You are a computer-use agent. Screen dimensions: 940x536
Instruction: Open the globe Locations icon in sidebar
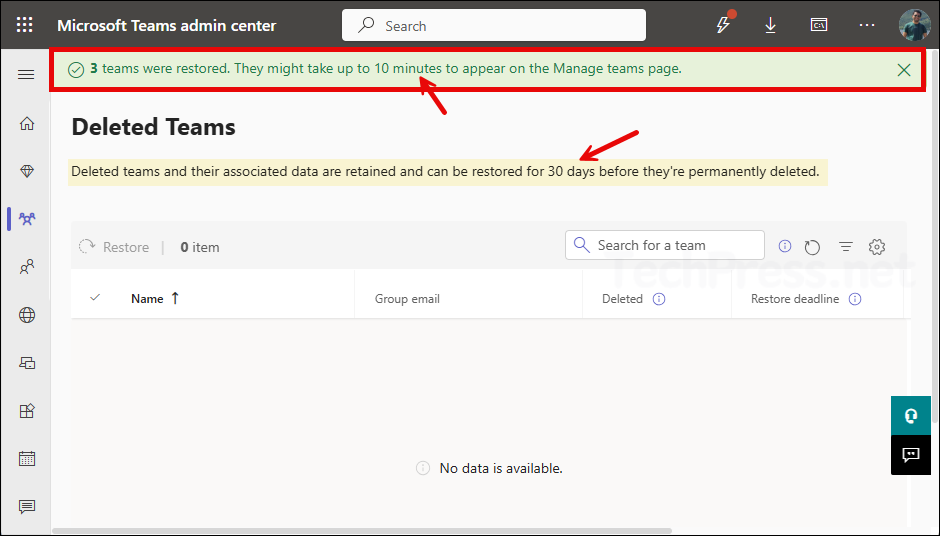click(x=27, y=315)
